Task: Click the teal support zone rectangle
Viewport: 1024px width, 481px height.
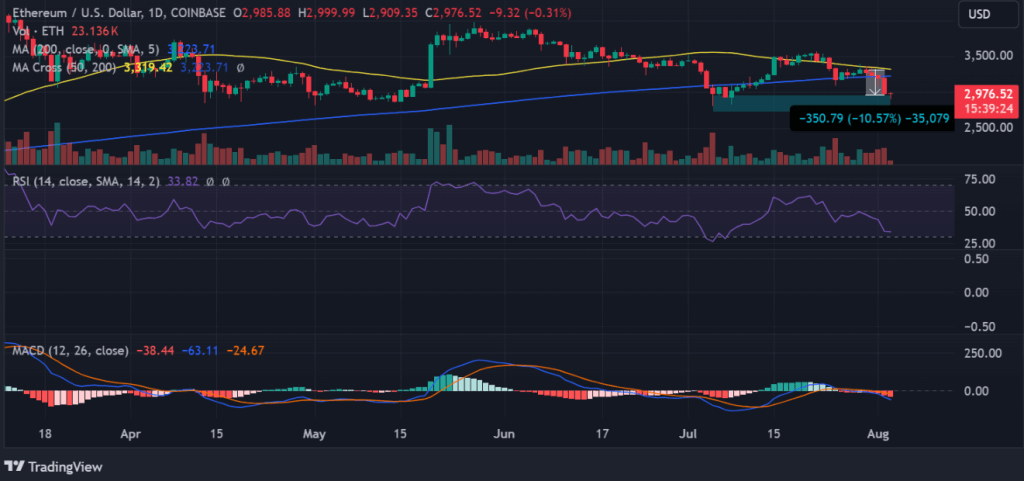Action: coord(801,102)
